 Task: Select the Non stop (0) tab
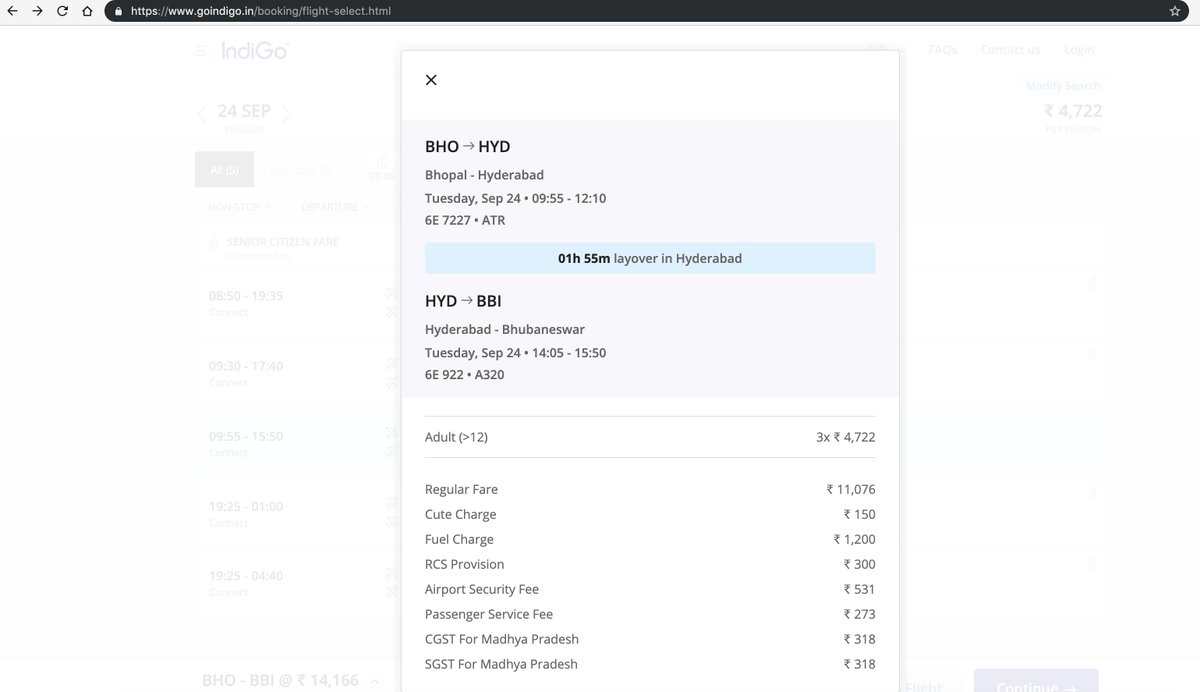point(301,170)
